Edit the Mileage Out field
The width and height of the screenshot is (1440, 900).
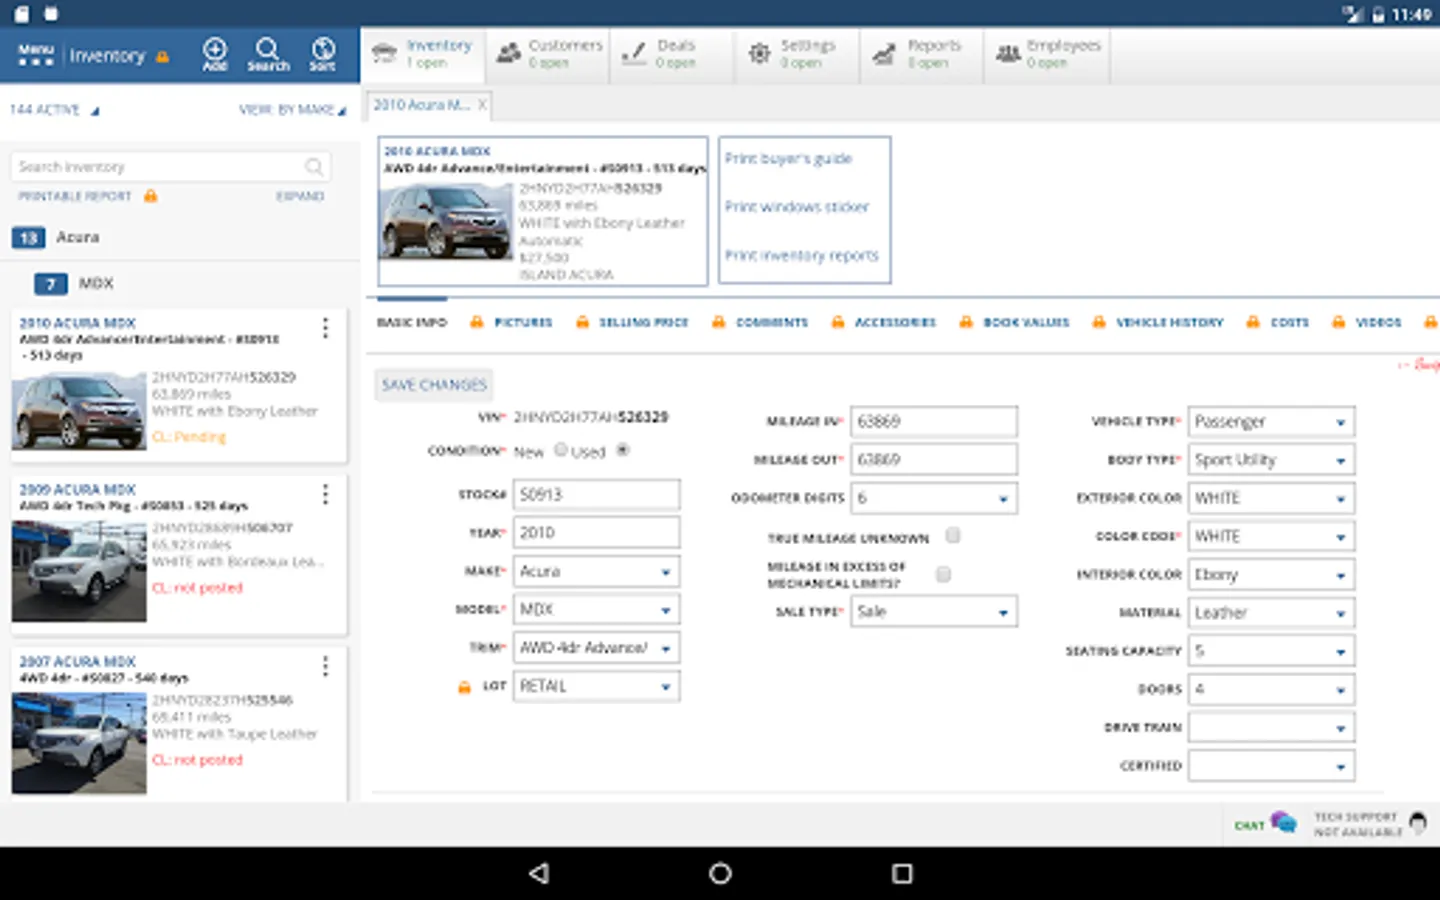(934, 459)
